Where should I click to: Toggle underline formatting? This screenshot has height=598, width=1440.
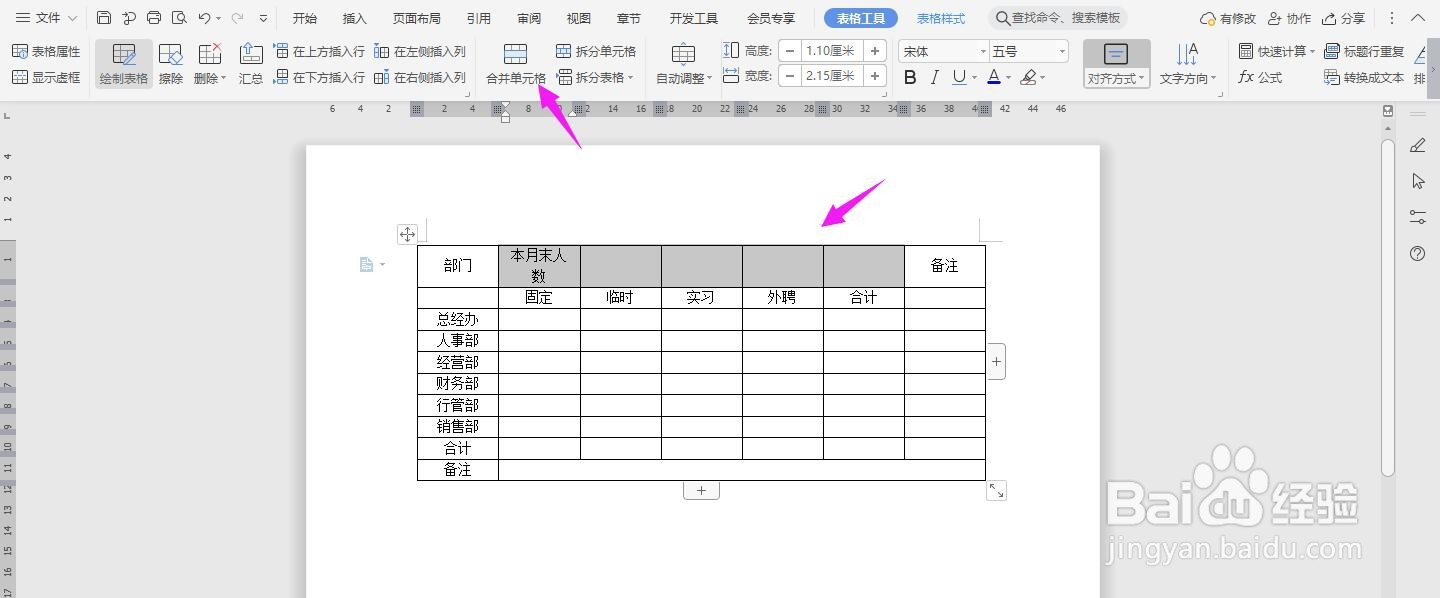(959, 76)
